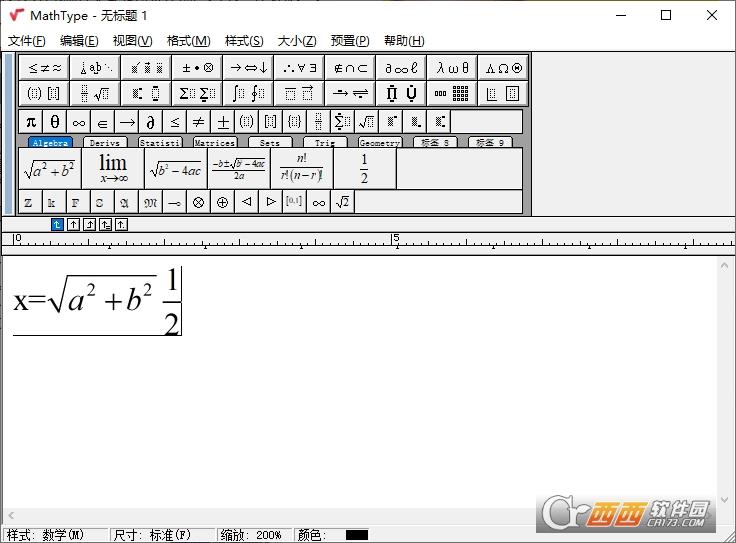Insert the plus-minus sign from small bar
Screen dimensions: 736x543
coord(223,122)
